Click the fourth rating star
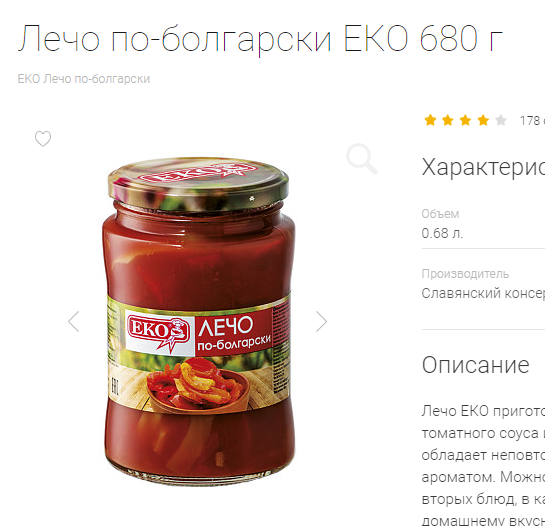The width and height of the screenshot is (545, 526). tap(483, 120)
